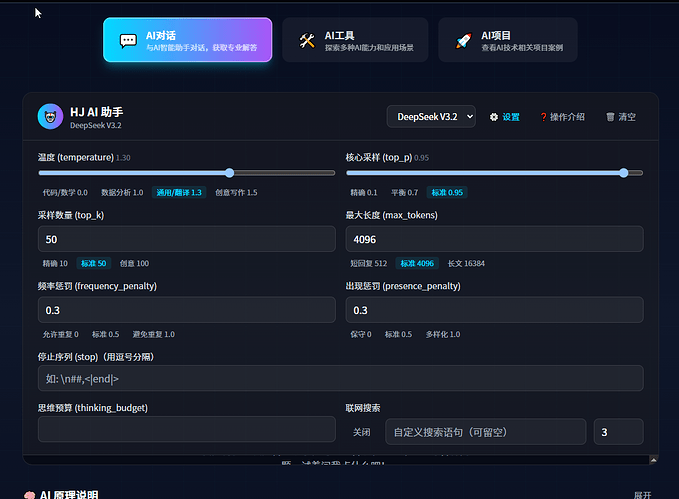The image size is (679, 499).
Task: Click the rocket icon on AI项目 card
Action: click(x=464, y=41)
